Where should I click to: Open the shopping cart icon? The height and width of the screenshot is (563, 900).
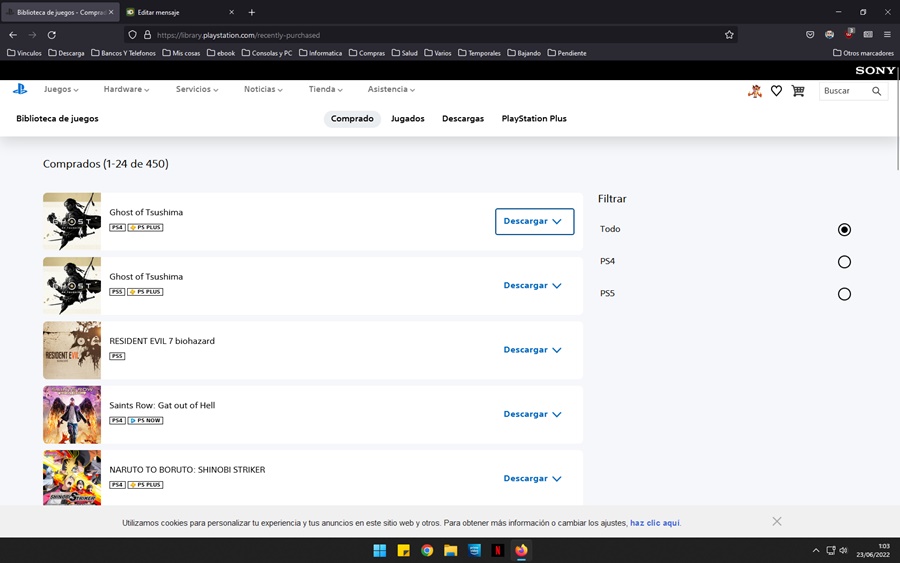coord(798,91)
